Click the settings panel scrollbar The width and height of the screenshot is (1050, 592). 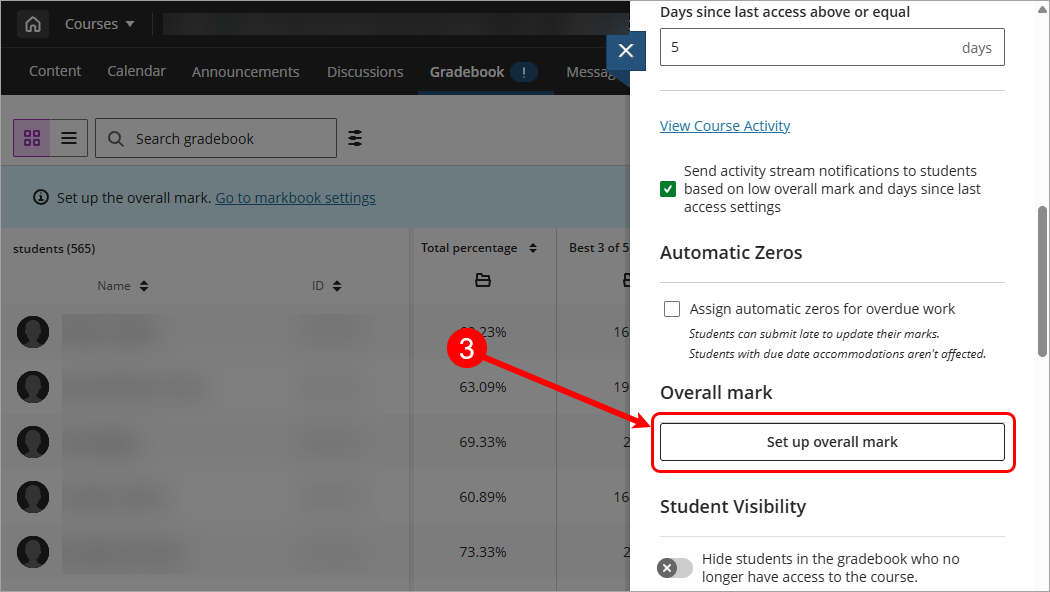pos(1042,281)
